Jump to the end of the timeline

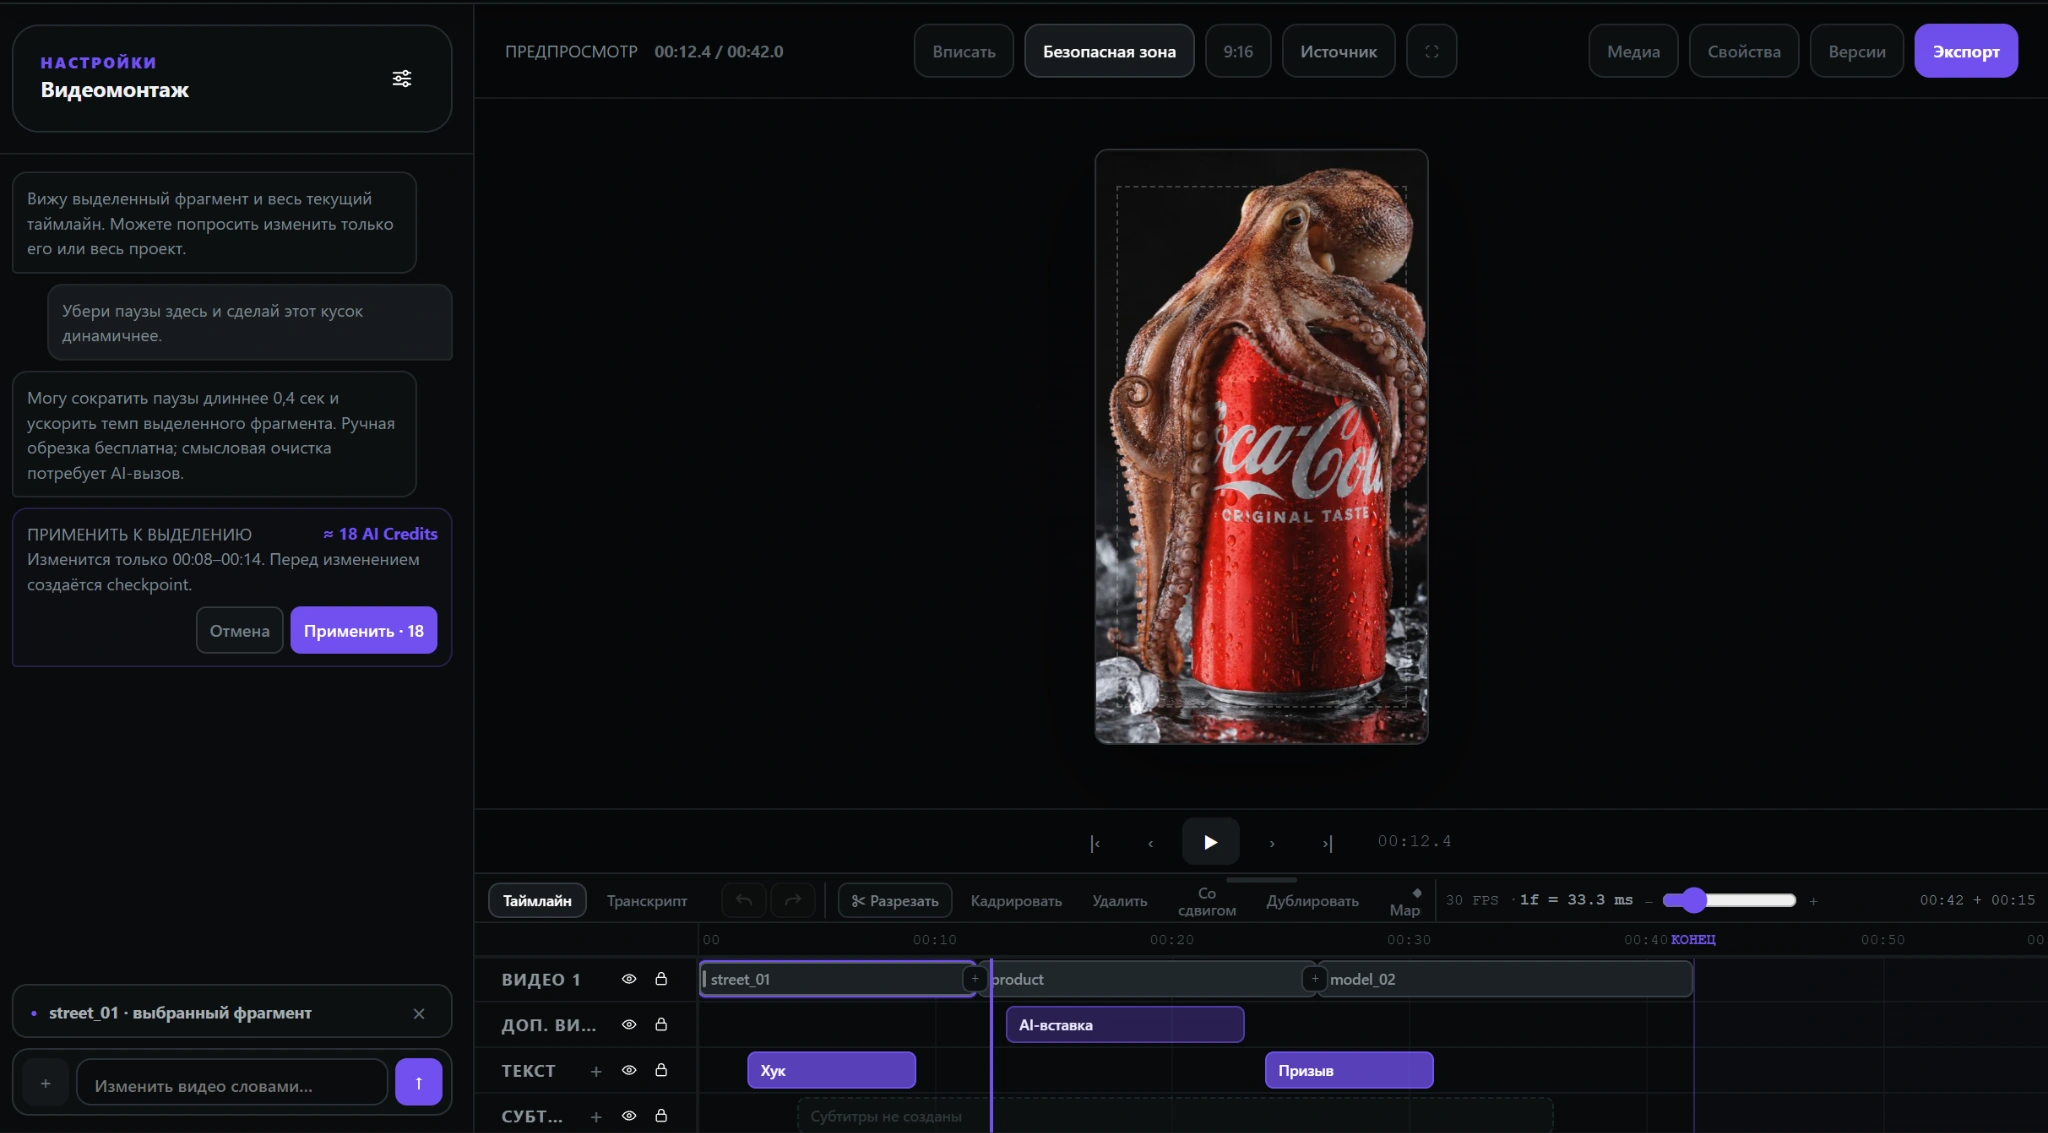(1328, 843)
